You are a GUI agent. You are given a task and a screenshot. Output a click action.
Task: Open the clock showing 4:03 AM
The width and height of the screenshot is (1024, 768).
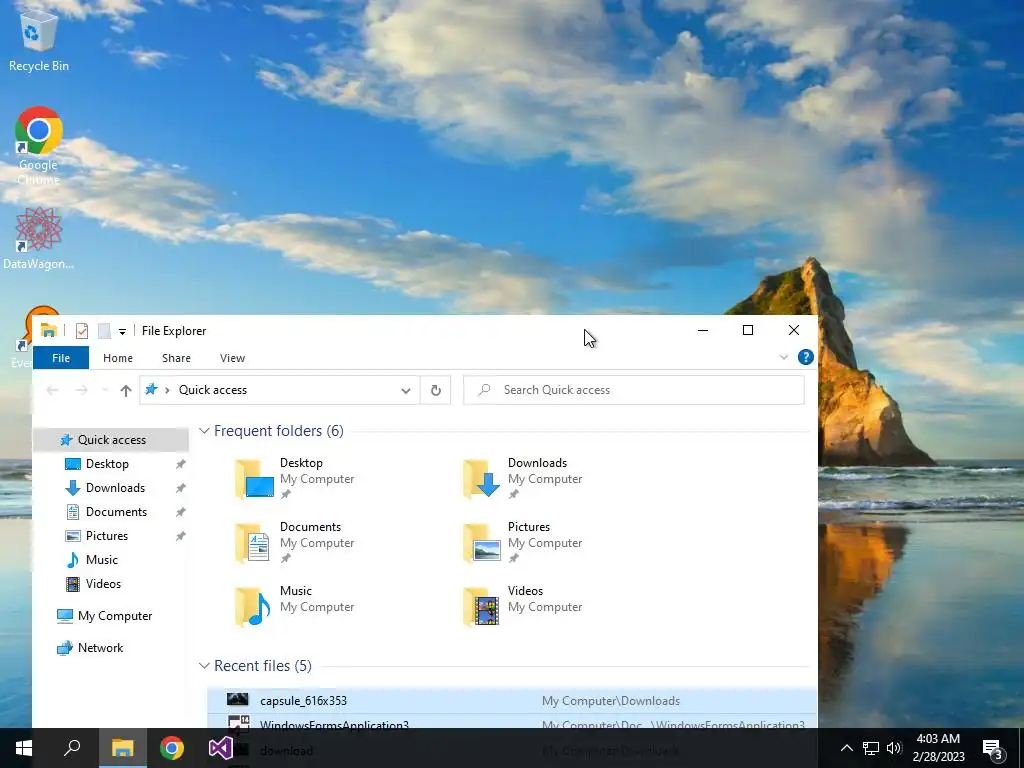point(938,748)
